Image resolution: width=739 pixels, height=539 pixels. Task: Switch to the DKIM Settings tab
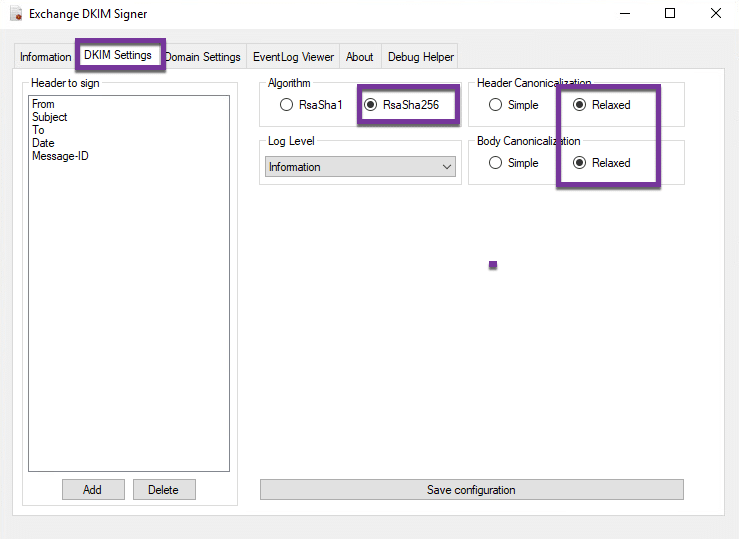coord(118,55)
